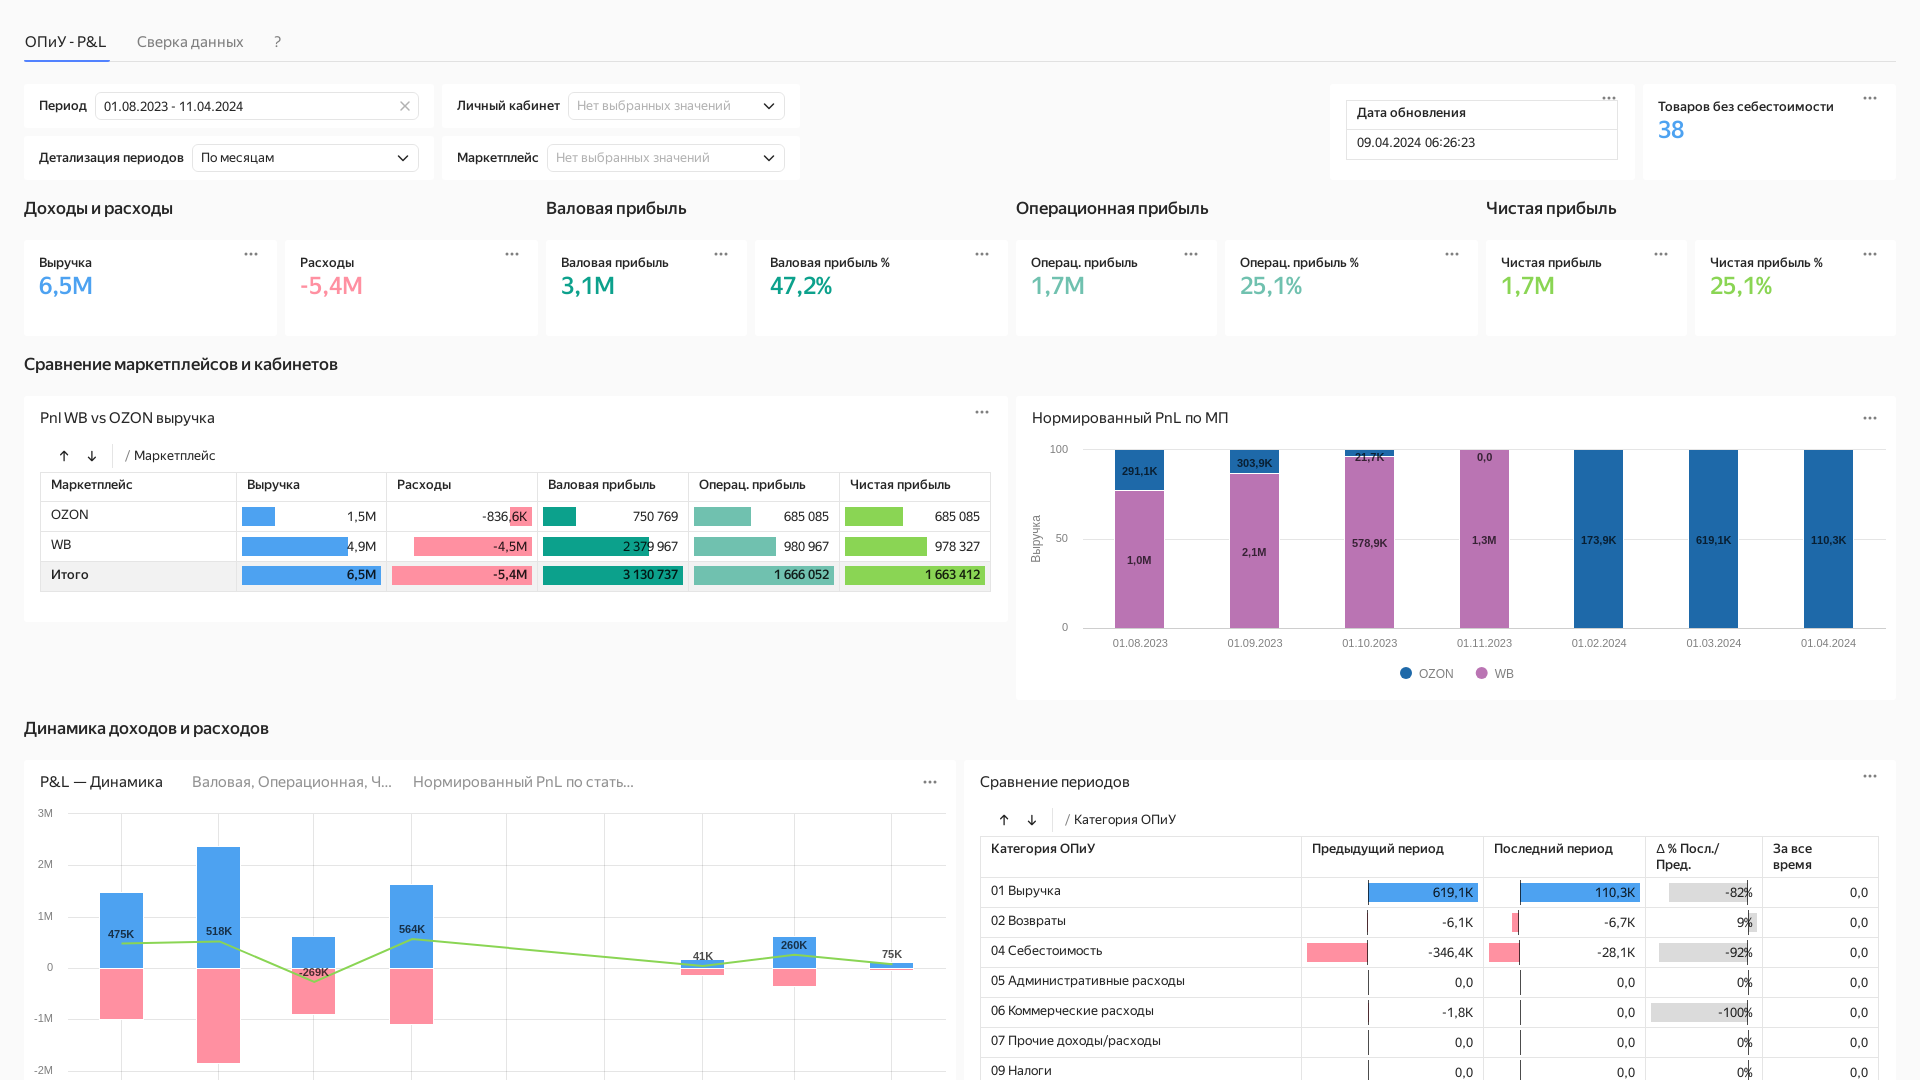Click 01.08.2023 stacked bar in normalized chart
This screenshot has height=1080, width=1920.
tap(1139, 539)
